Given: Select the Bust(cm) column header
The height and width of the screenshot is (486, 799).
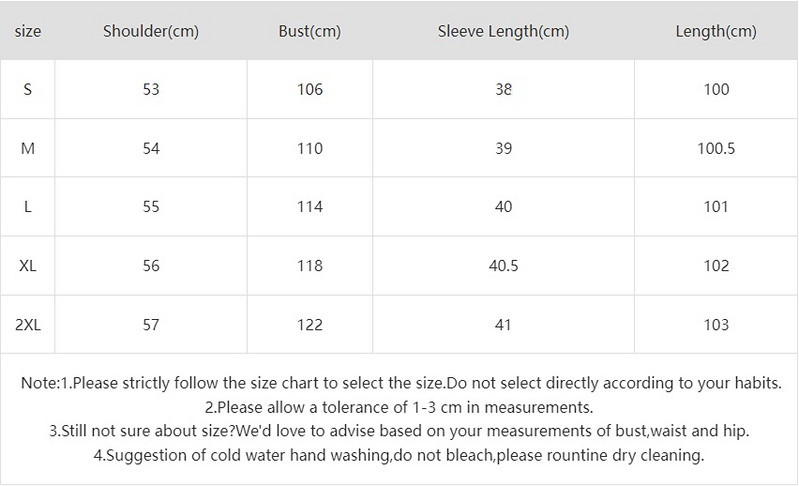Looking at the screenshot, I should (x=310, y=31).
